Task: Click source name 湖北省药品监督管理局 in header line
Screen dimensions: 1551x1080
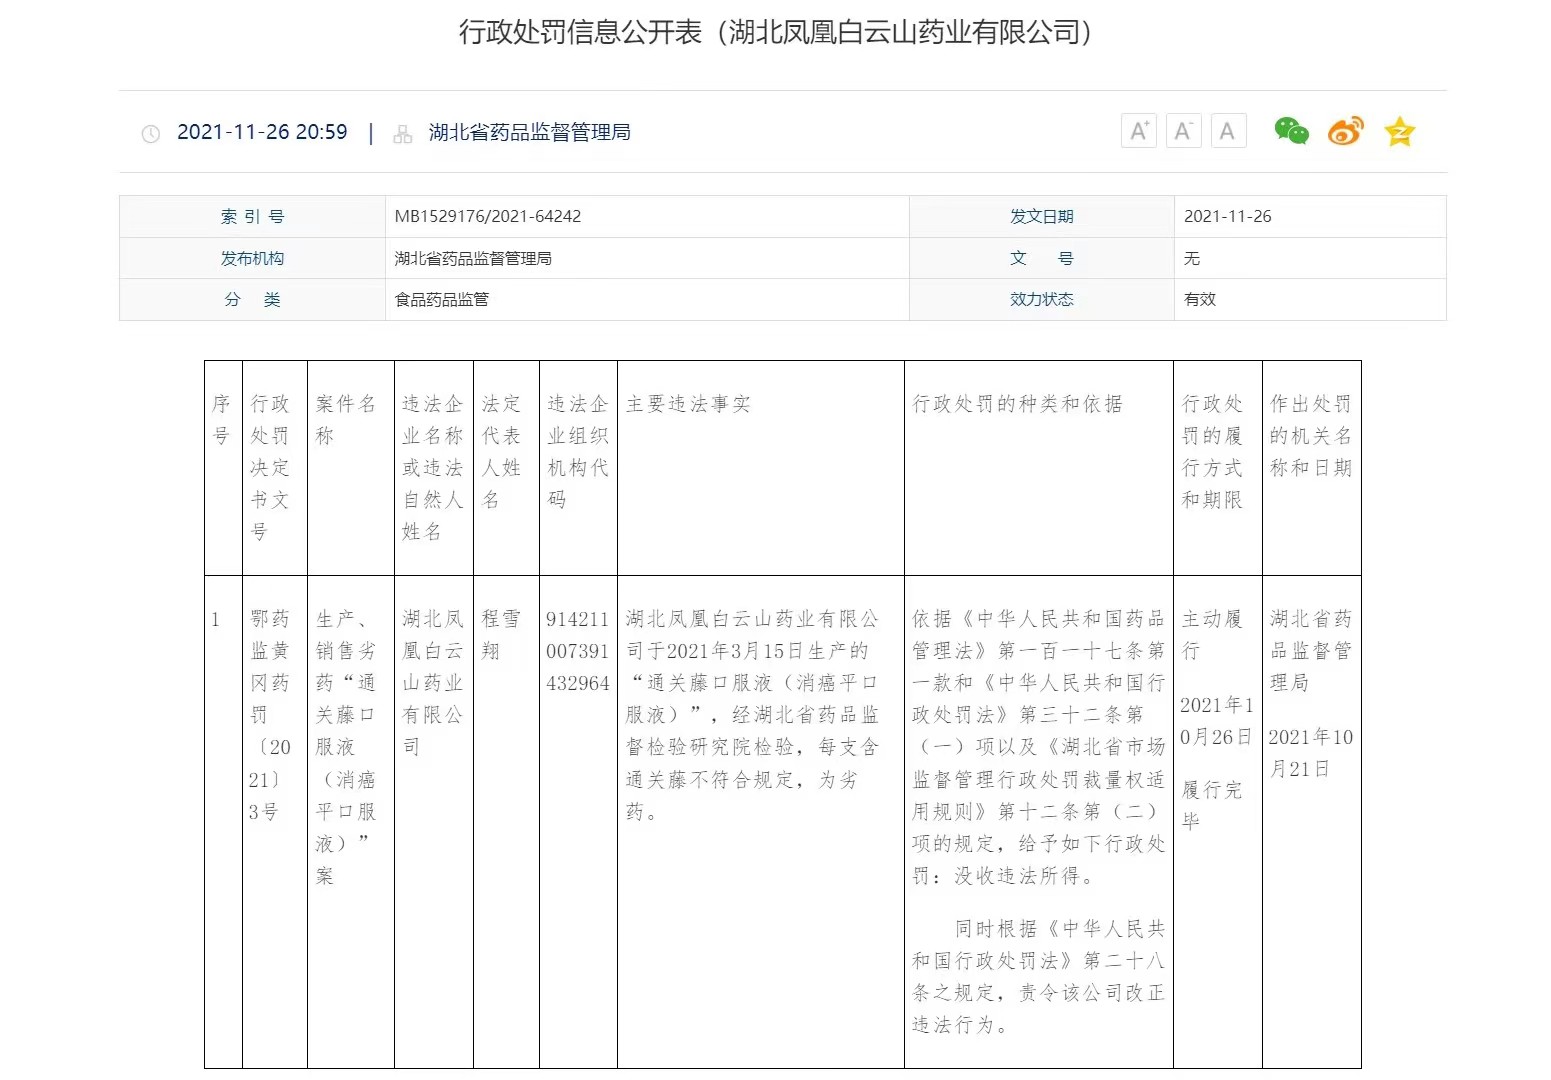Action: [x=529, y=132]
